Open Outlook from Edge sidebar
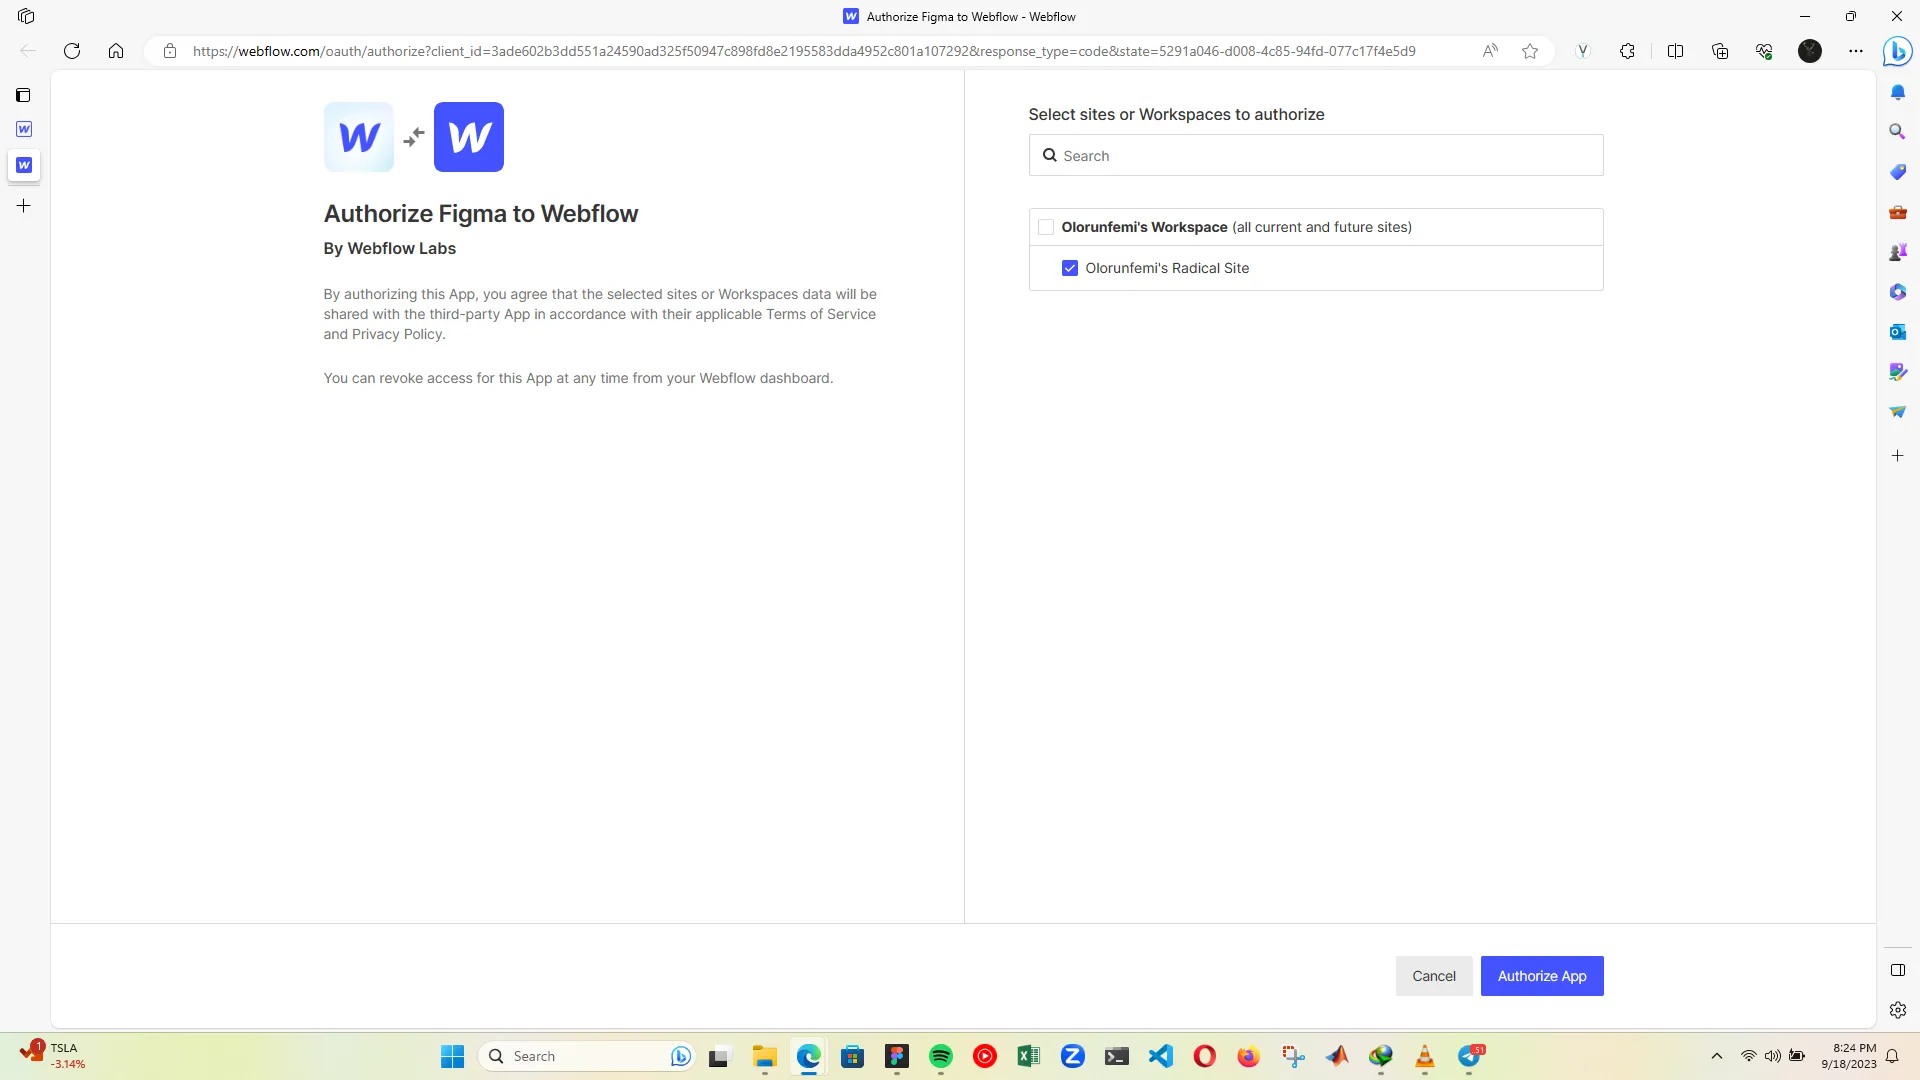This screenshot has height=1080, width=1920. point(1897,332)
